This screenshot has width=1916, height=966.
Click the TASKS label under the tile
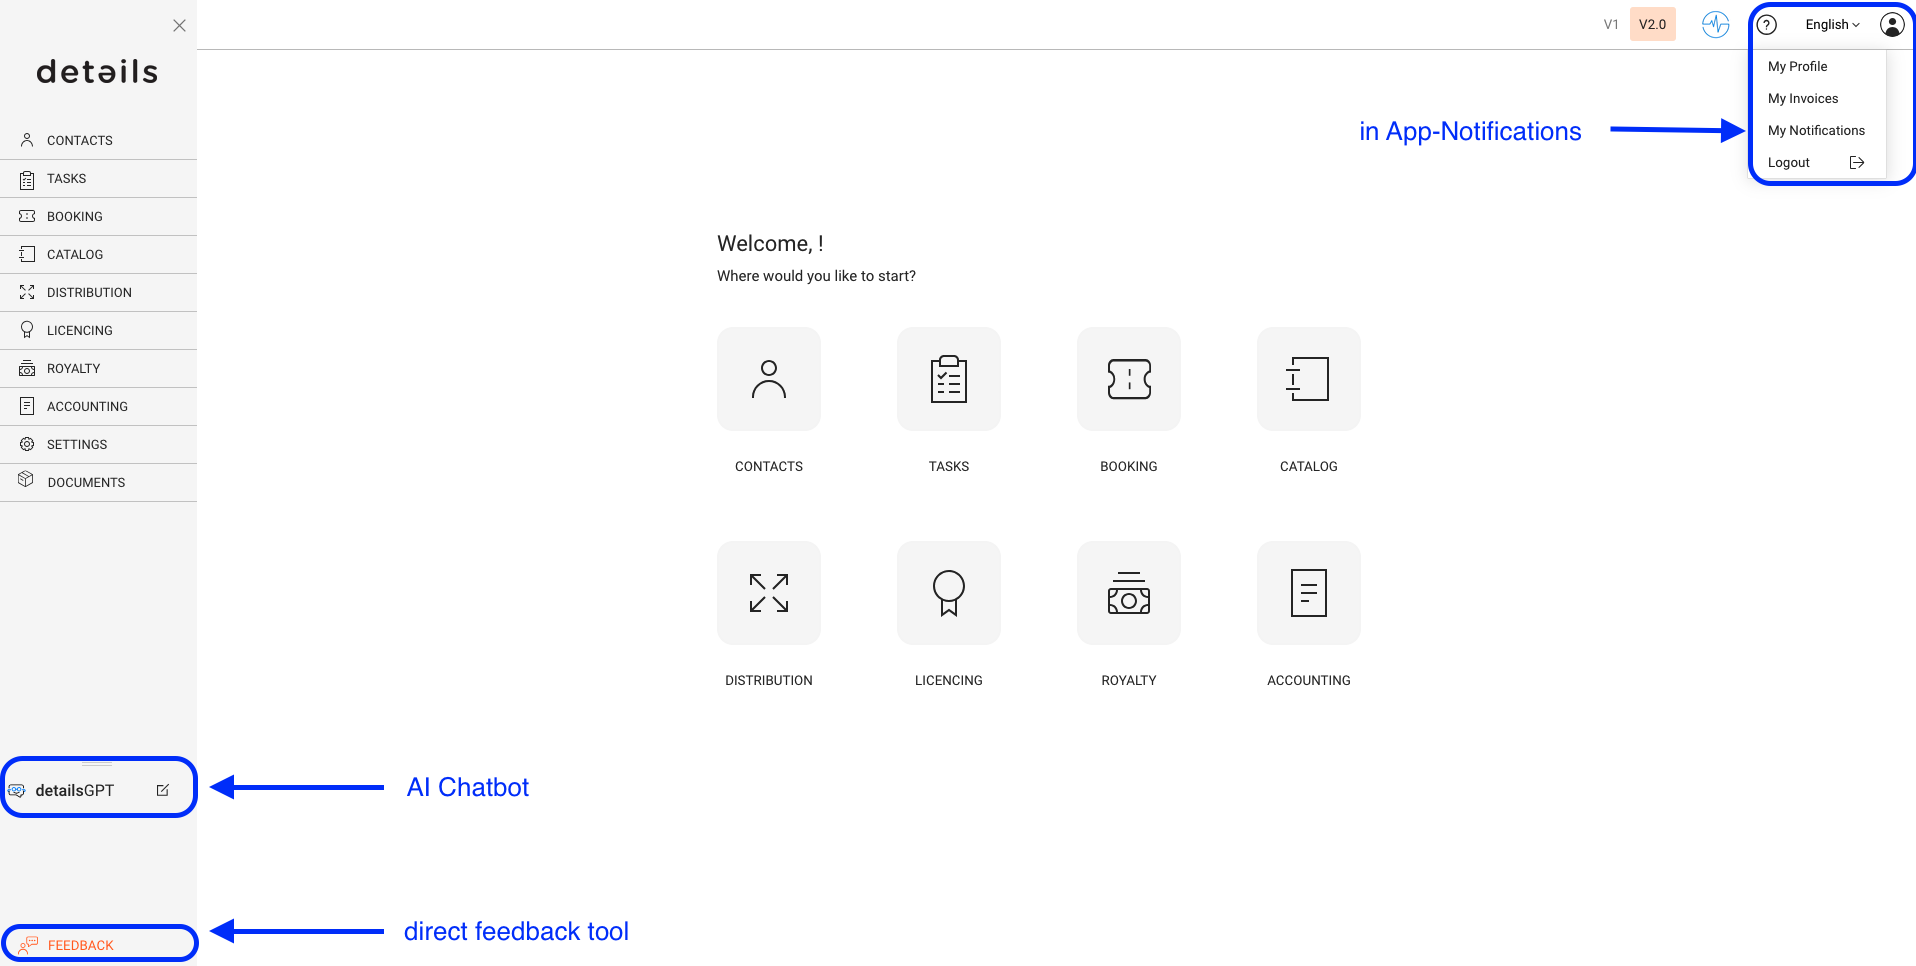(949, 467)
